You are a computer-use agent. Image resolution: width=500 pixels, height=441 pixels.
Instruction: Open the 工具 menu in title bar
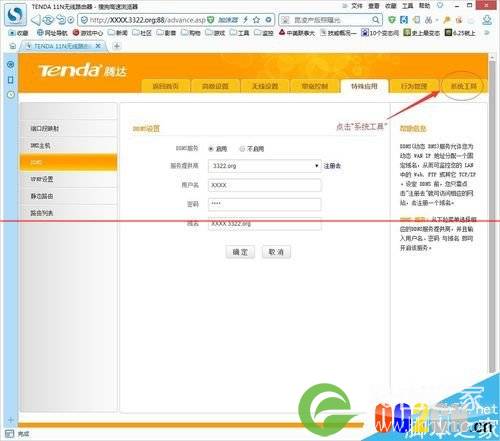tap(407, 6)
